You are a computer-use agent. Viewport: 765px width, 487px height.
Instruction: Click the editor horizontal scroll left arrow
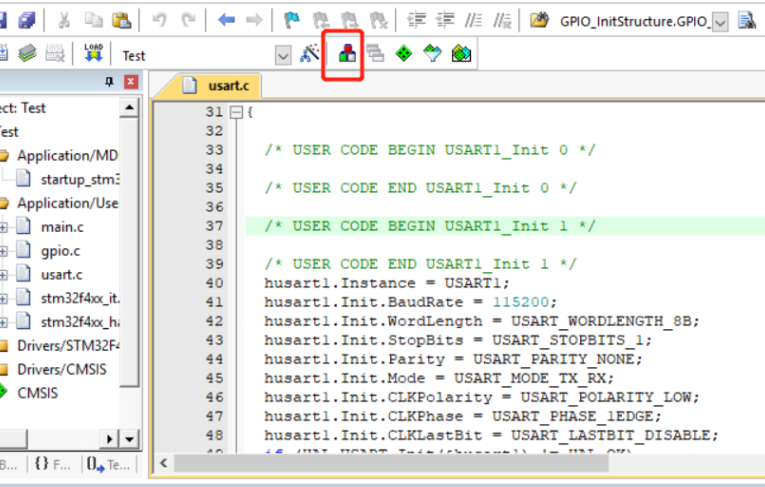(x=164, y=463)
